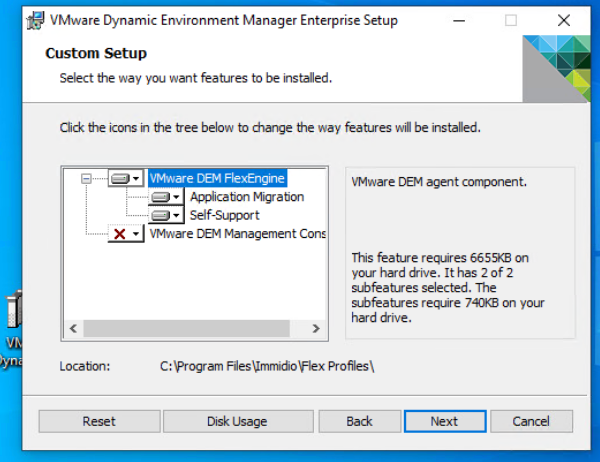Select the VMware DEM Management Console item
Image resolution: width=600 pixels, height=462 pixels.
pyautogui.click(x=237, y=233)
